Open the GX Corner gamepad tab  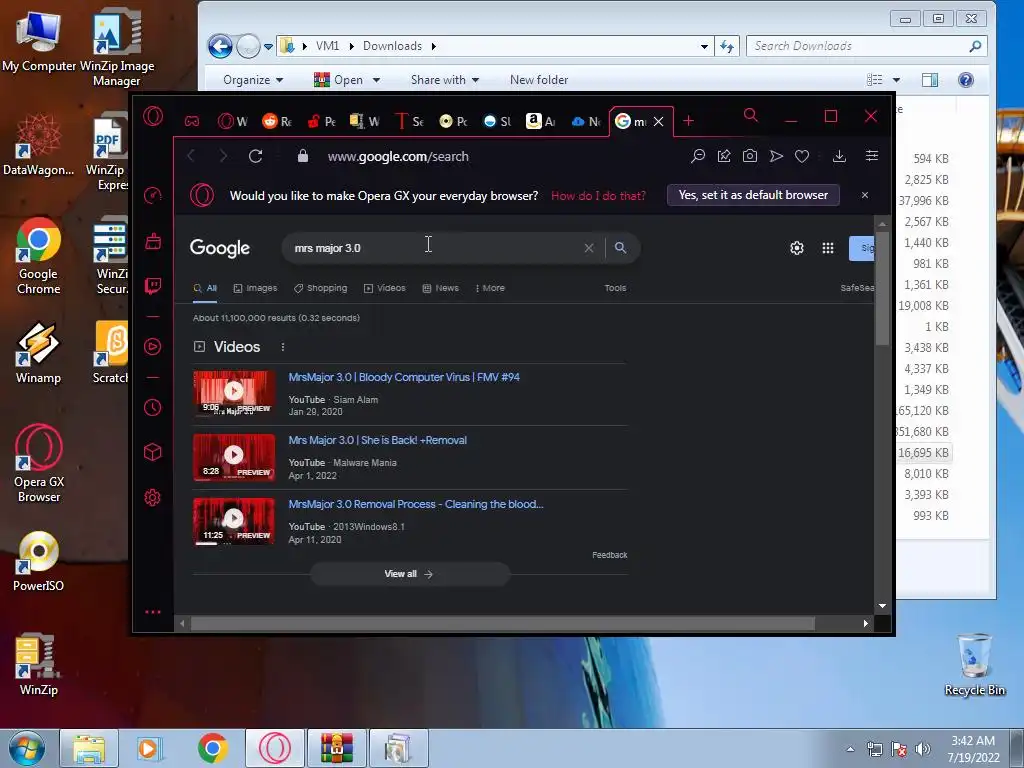[x=192, y=121]
